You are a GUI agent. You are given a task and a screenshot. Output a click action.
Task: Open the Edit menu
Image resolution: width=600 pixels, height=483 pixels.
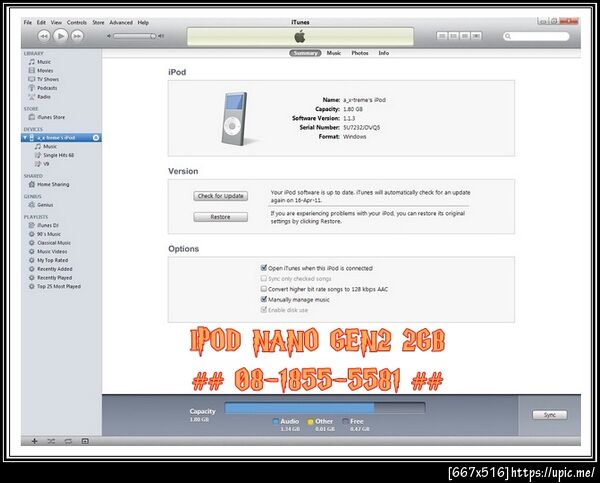(41, 23)
